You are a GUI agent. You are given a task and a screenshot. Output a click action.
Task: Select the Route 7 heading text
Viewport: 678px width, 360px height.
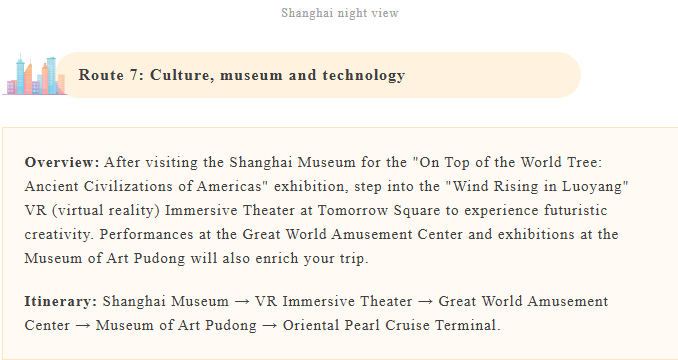(x=242, y=75)
